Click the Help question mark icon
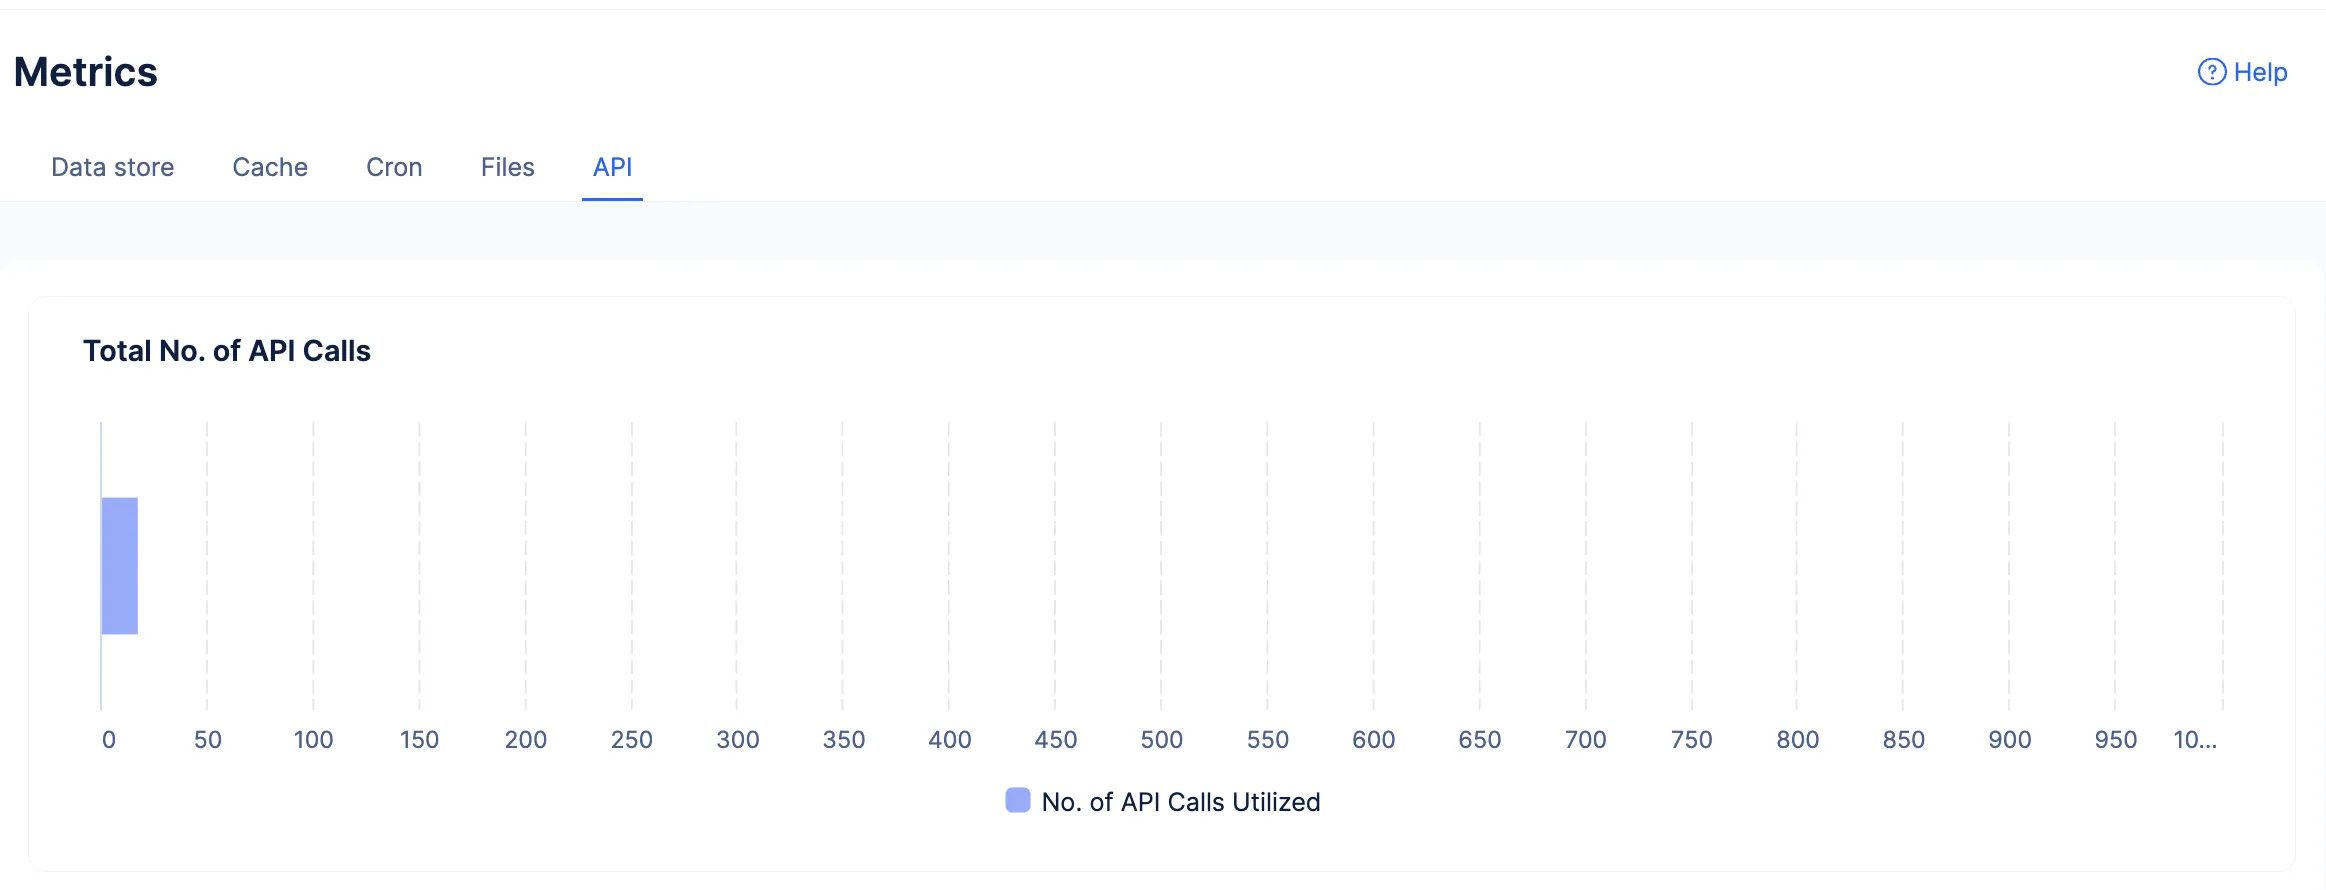Viewport: 2326px width, 890px height. pos(2211,72)
